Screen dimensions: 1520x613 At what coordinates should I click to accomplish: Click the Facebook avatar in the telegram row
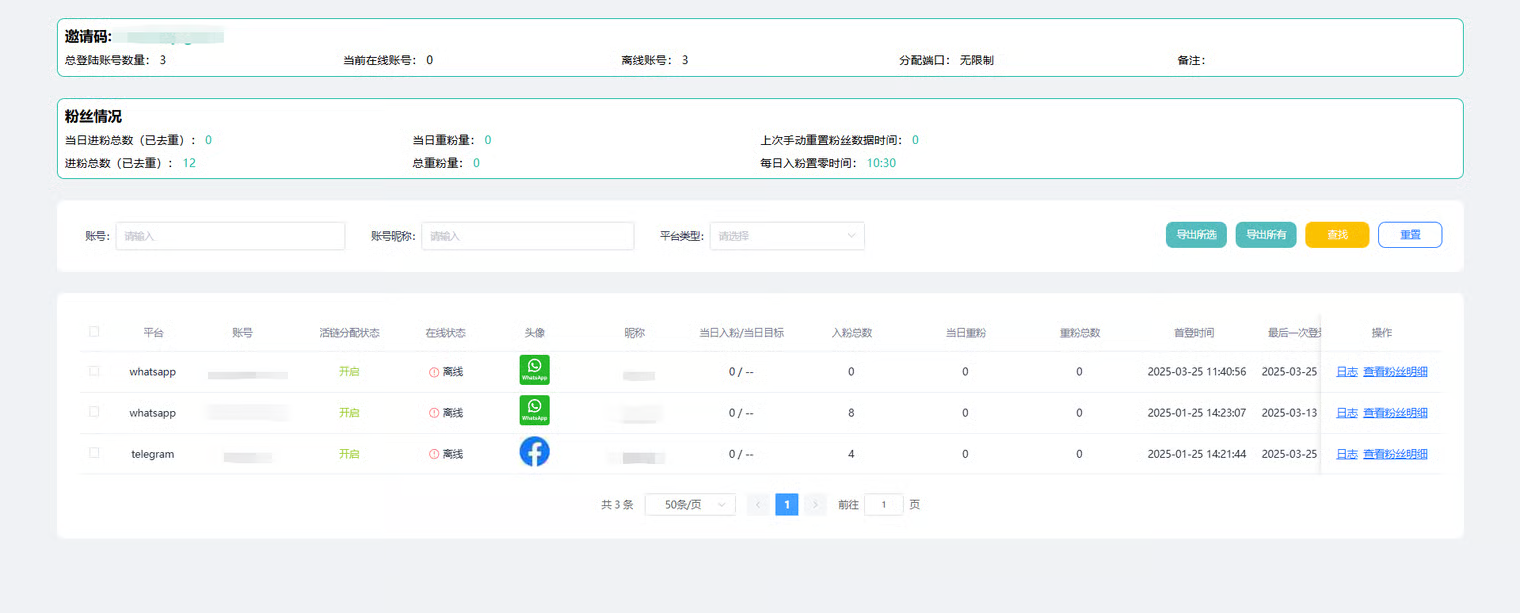(x=534, y=452)
